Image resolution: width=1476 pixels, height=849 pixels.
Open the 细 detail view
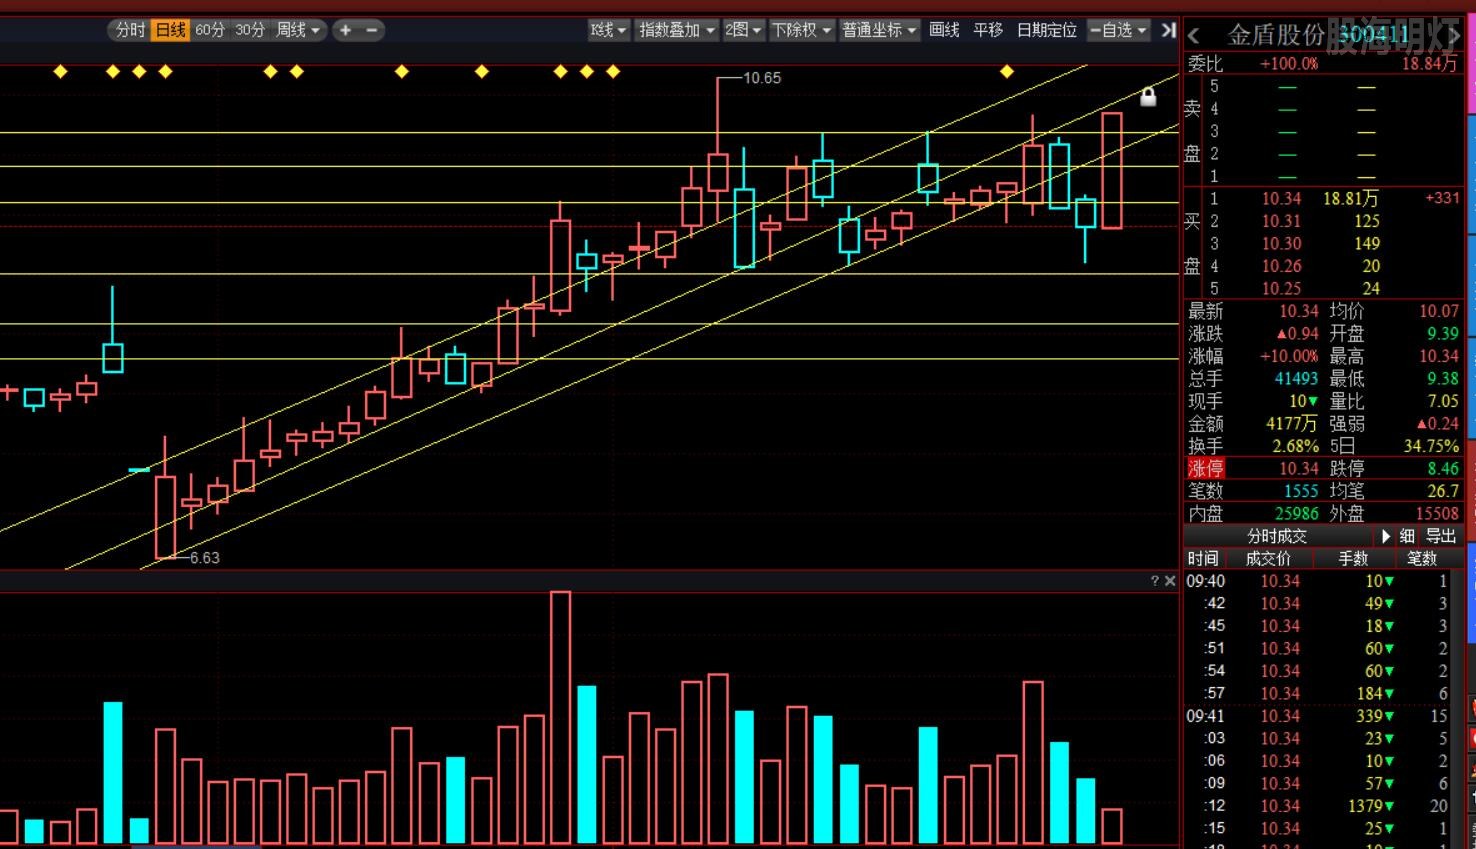point(1407,536)
